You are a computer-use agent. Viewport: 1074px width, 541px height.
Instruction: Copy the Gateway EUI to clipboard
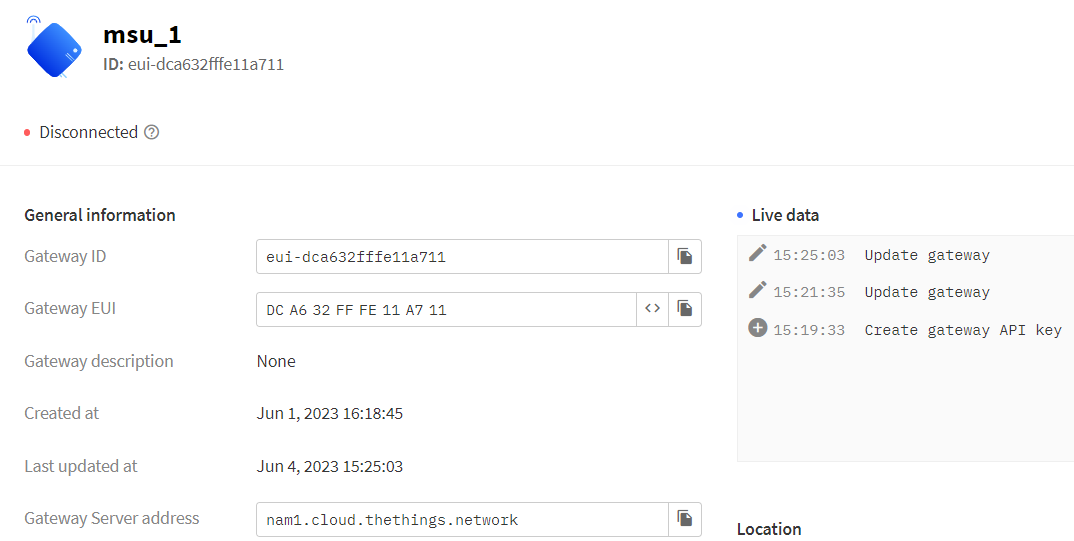pyautogui.click(x=685, y=309)
